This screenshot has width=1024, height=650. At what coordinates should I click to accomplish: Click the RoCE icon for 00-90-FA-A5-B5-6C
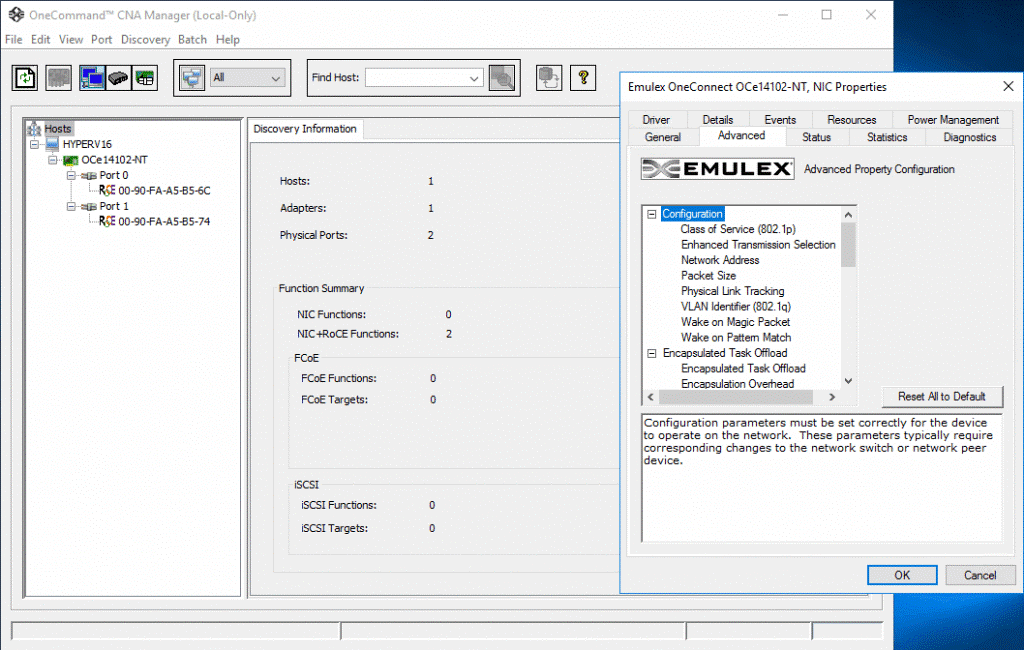pyautogui.click(x=107, y=191)
